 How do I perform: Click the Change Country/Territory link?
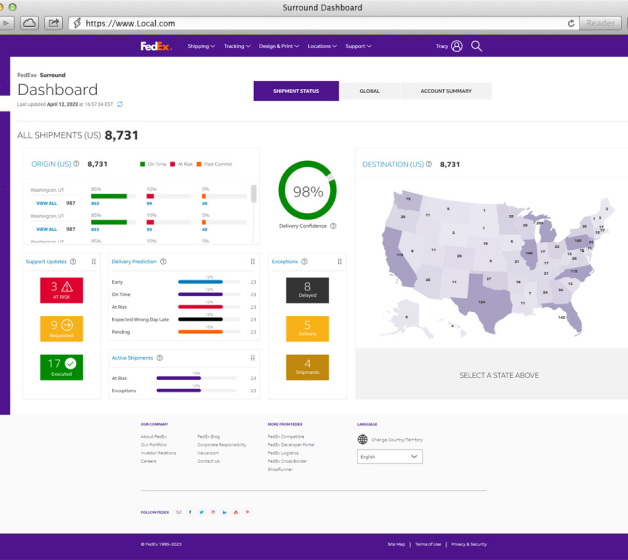coord(397,439)
